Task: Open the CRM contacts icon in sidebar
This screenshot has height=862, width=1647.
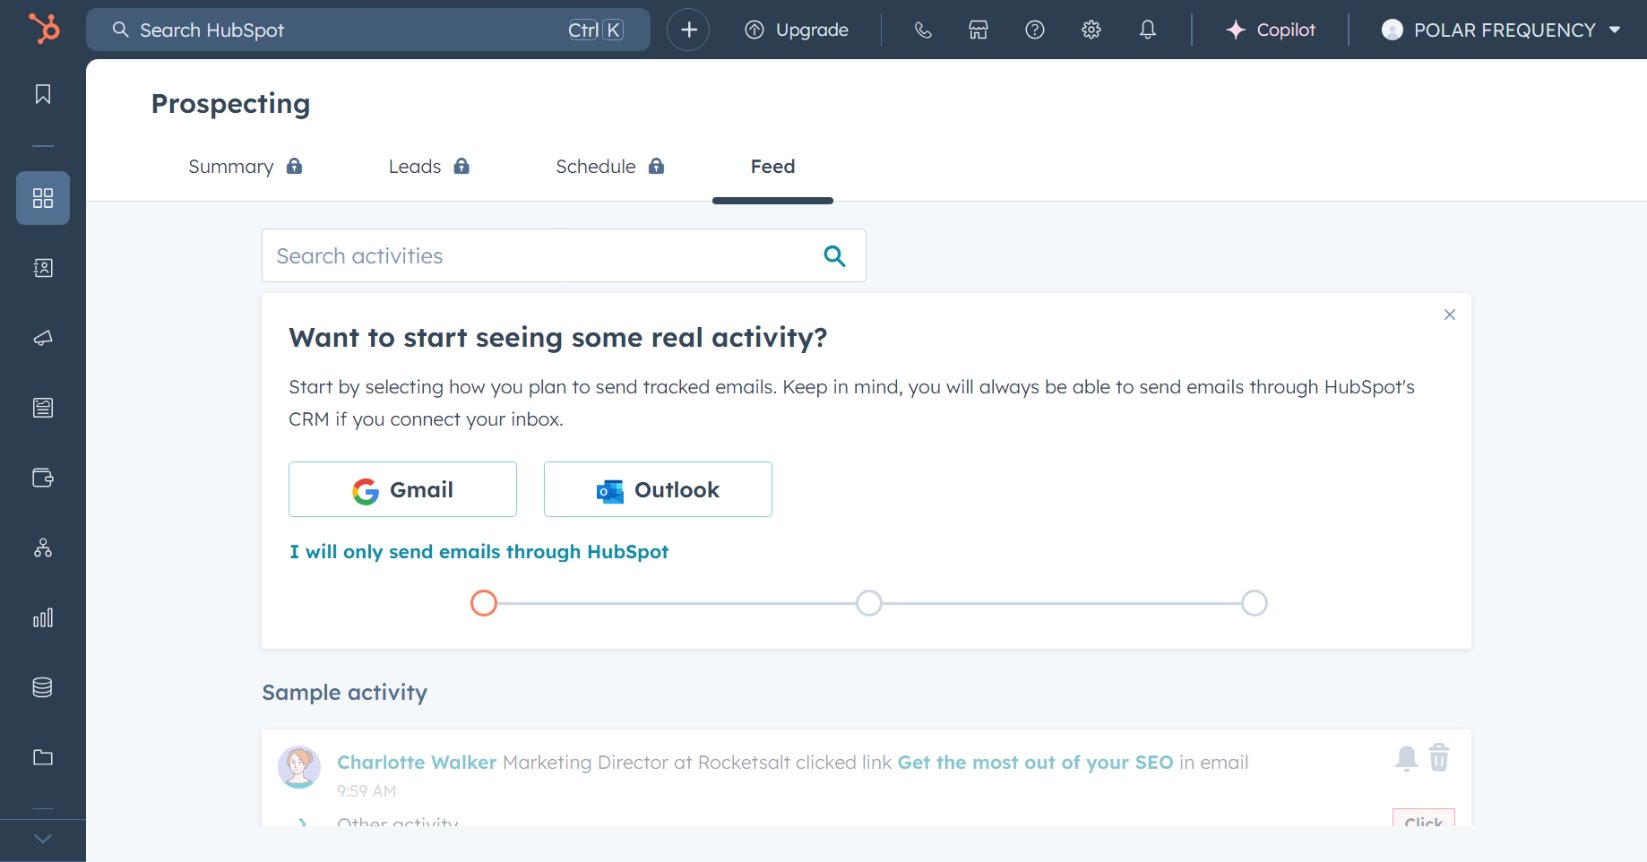Action: click(43, 268)
